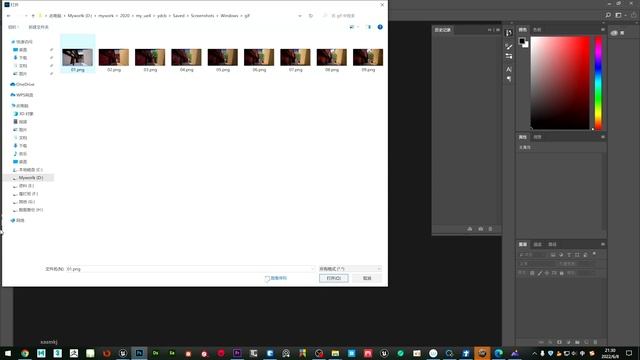Open the address path history dropdown
The width and height of the screenshot is (640, 360).
(x=300, y=16)
